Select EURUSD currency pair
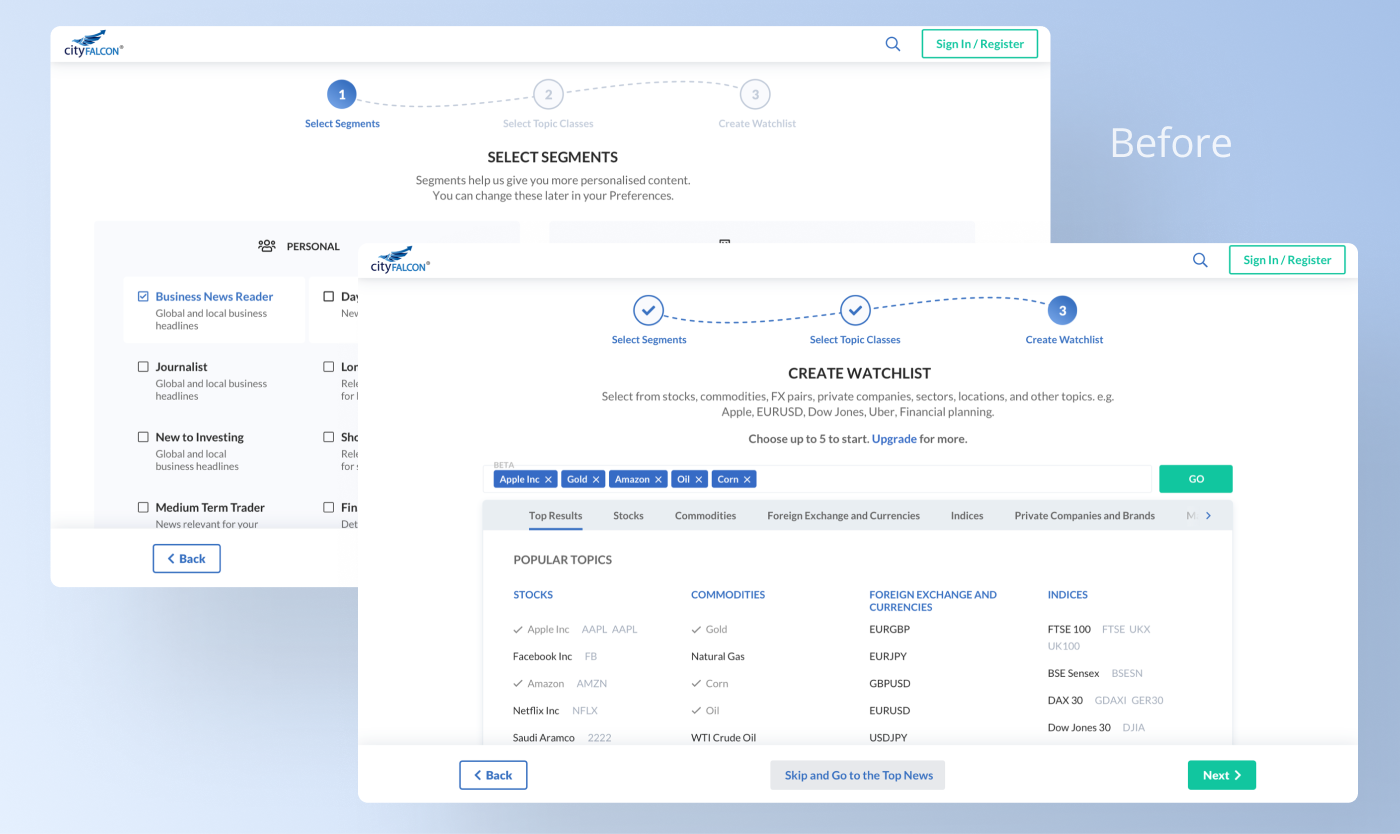The height and width of the screenshot is (834, 1400). pyautogui.click(x=890, y=710)
